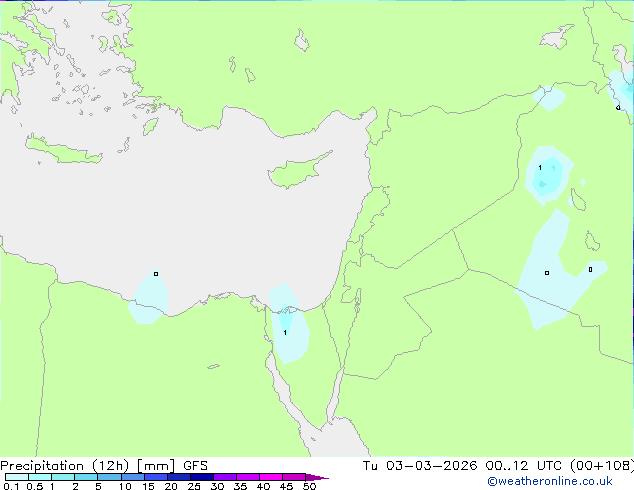Click the 25–30 mm navy legend swatch
This screenshot has height=490, width=634.
click(201, 477)
